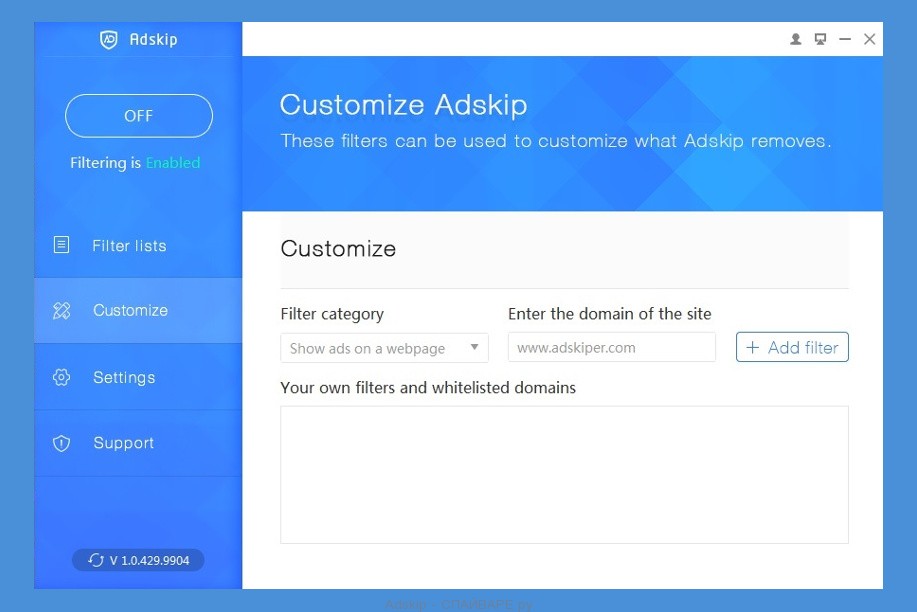Go to the Settings section
This screenshot has height=612, width=917.
point(138,377)
